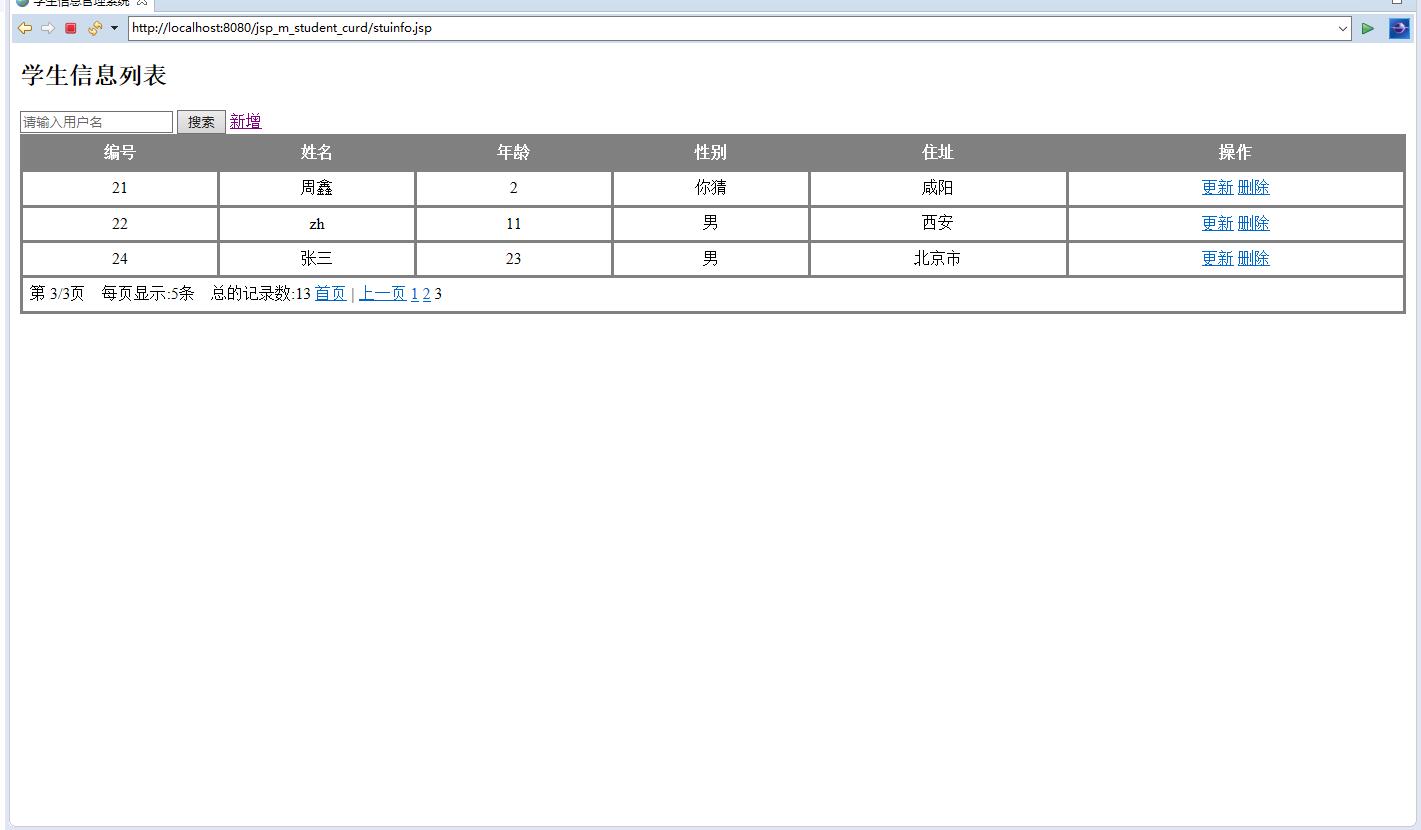Click the 请输入用户名 search input field
Image resolution: width=1421 pixels, height=830 pixels.
pos(95,121)
